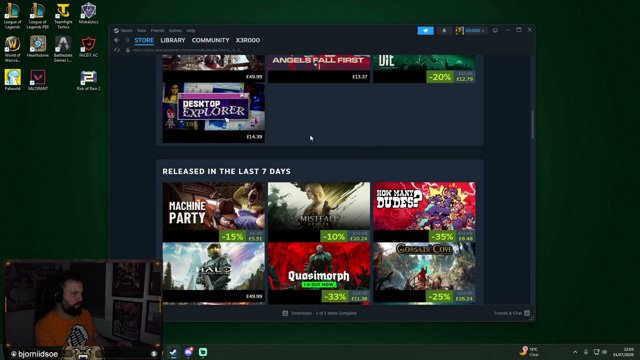Click the Downloads icon at bottom
640x360 pixels.
click(x=285, y=313)
